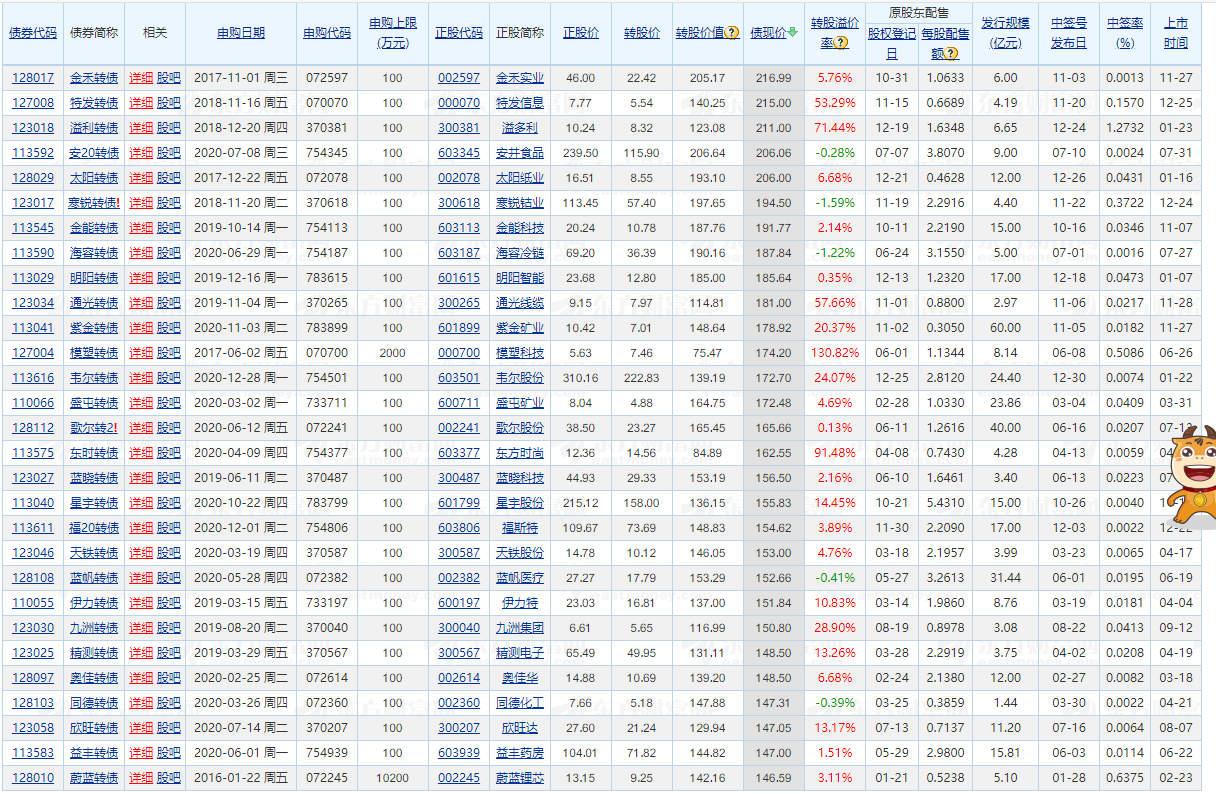The height and width of the screenshot is (794, 1216).
Task: Open bond code 123034 link
Action: click(x=33, y=303)
